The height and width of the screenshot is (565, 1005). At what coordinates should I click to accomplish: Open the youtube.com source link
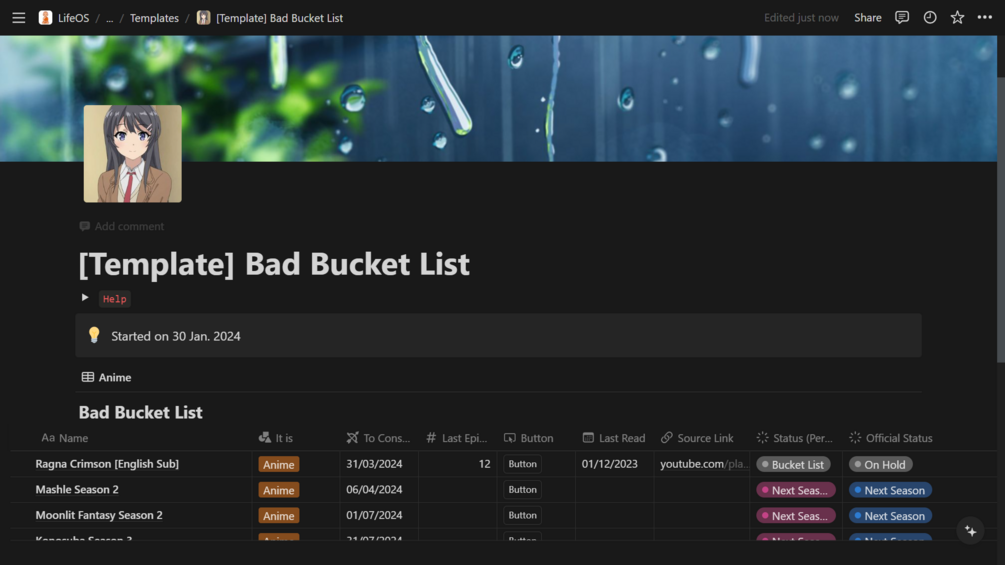pyautogui.click(x=704, y=464)
